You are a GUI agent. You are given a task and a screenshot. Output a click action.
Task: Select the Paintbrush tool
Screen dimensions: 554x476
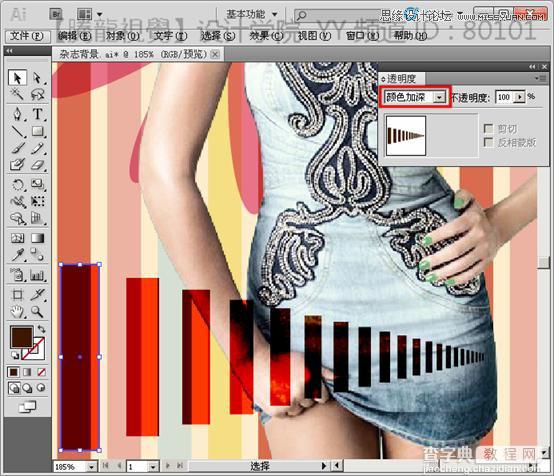point(17,148)
